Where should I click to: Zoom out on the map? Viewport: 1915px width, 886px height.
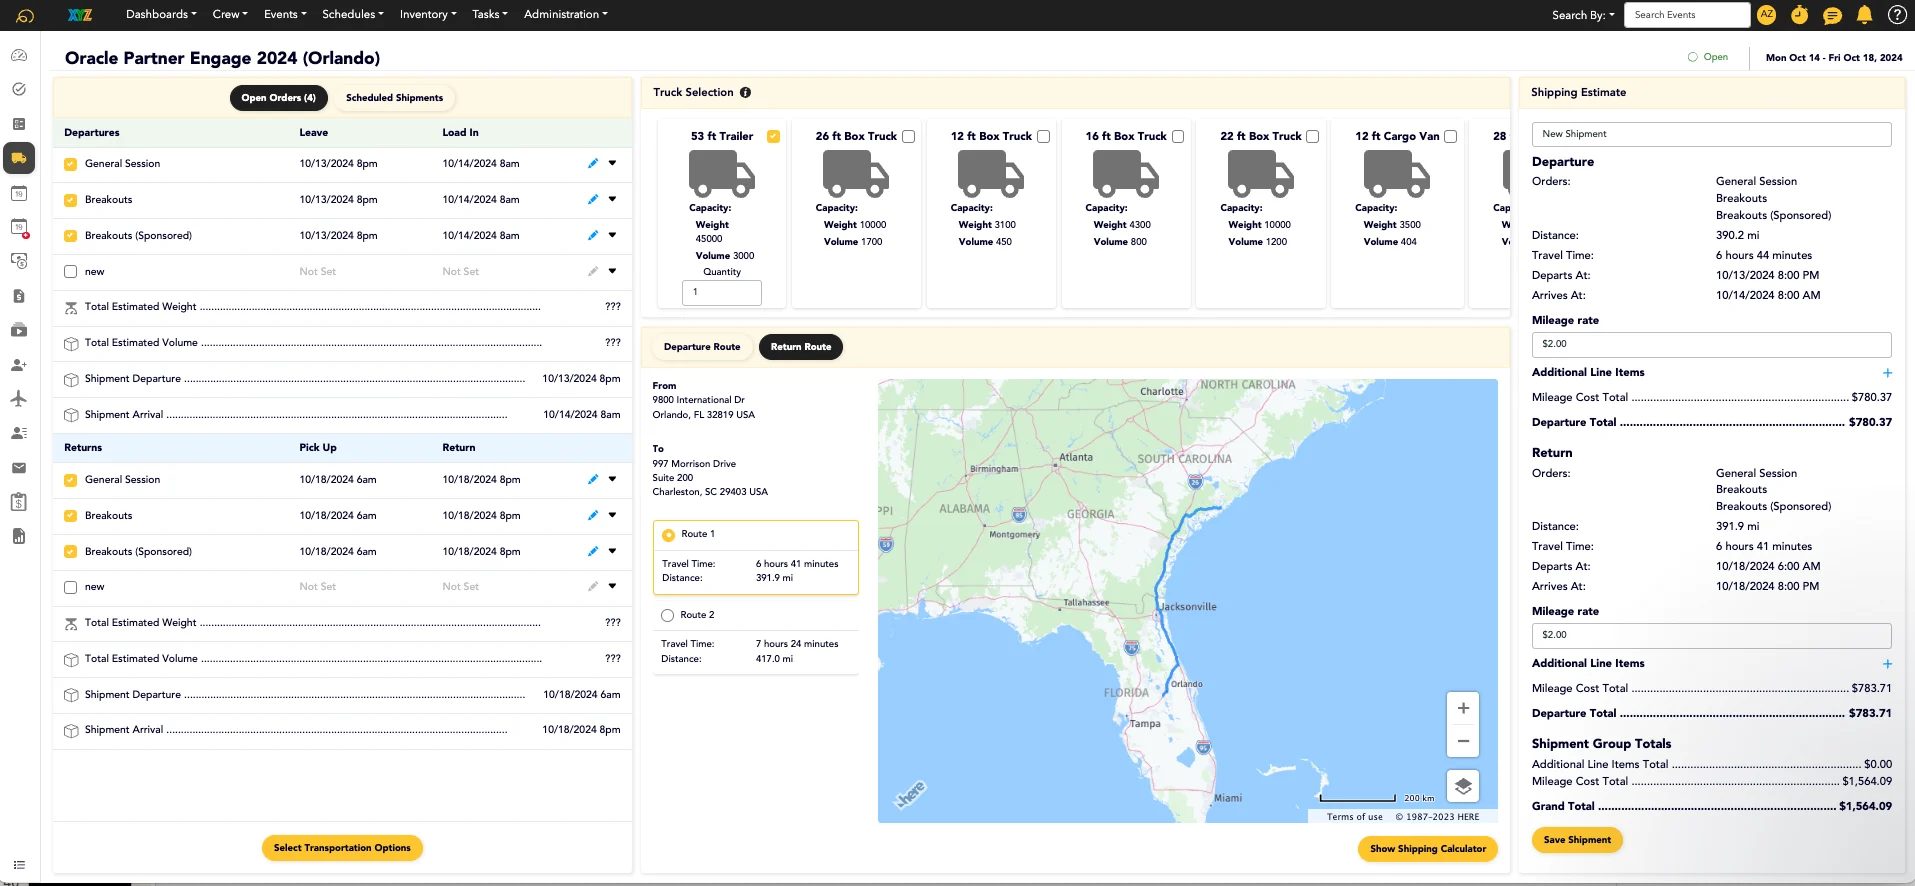pos(1462,741)
